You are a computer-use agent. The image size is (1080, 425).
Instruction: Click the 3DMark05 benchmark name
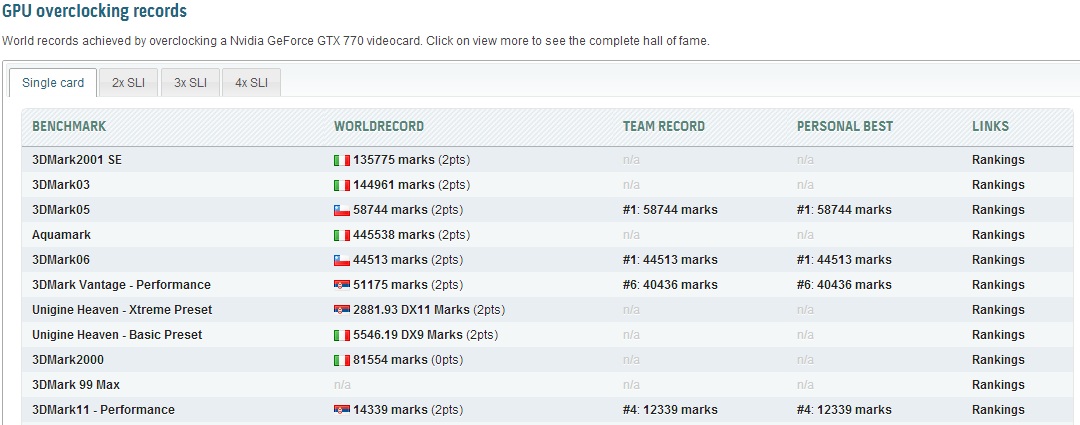pyautogui.click(x=61, y=209)
